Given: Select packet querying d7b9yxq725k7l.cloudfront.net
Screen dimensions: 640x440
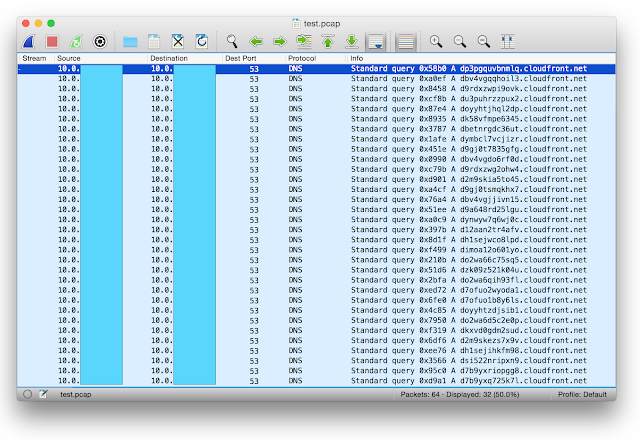Looking at the screenshot, I should 316,381.
